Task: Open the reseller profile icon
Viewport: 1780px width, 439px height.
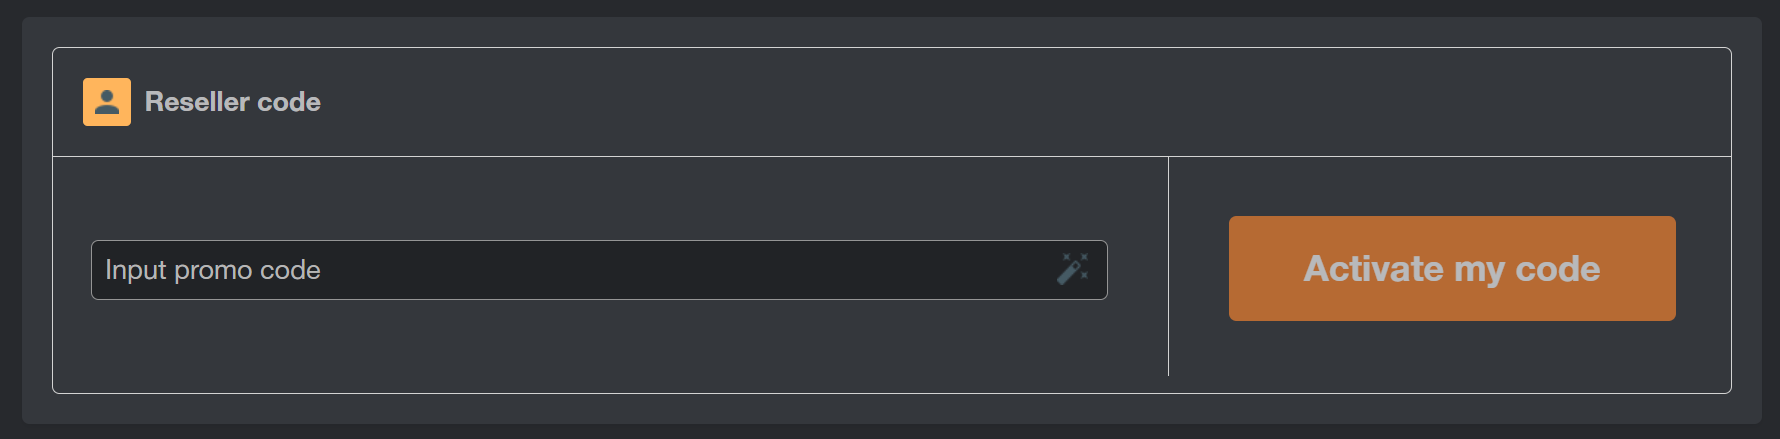Action: pos(107,102)
